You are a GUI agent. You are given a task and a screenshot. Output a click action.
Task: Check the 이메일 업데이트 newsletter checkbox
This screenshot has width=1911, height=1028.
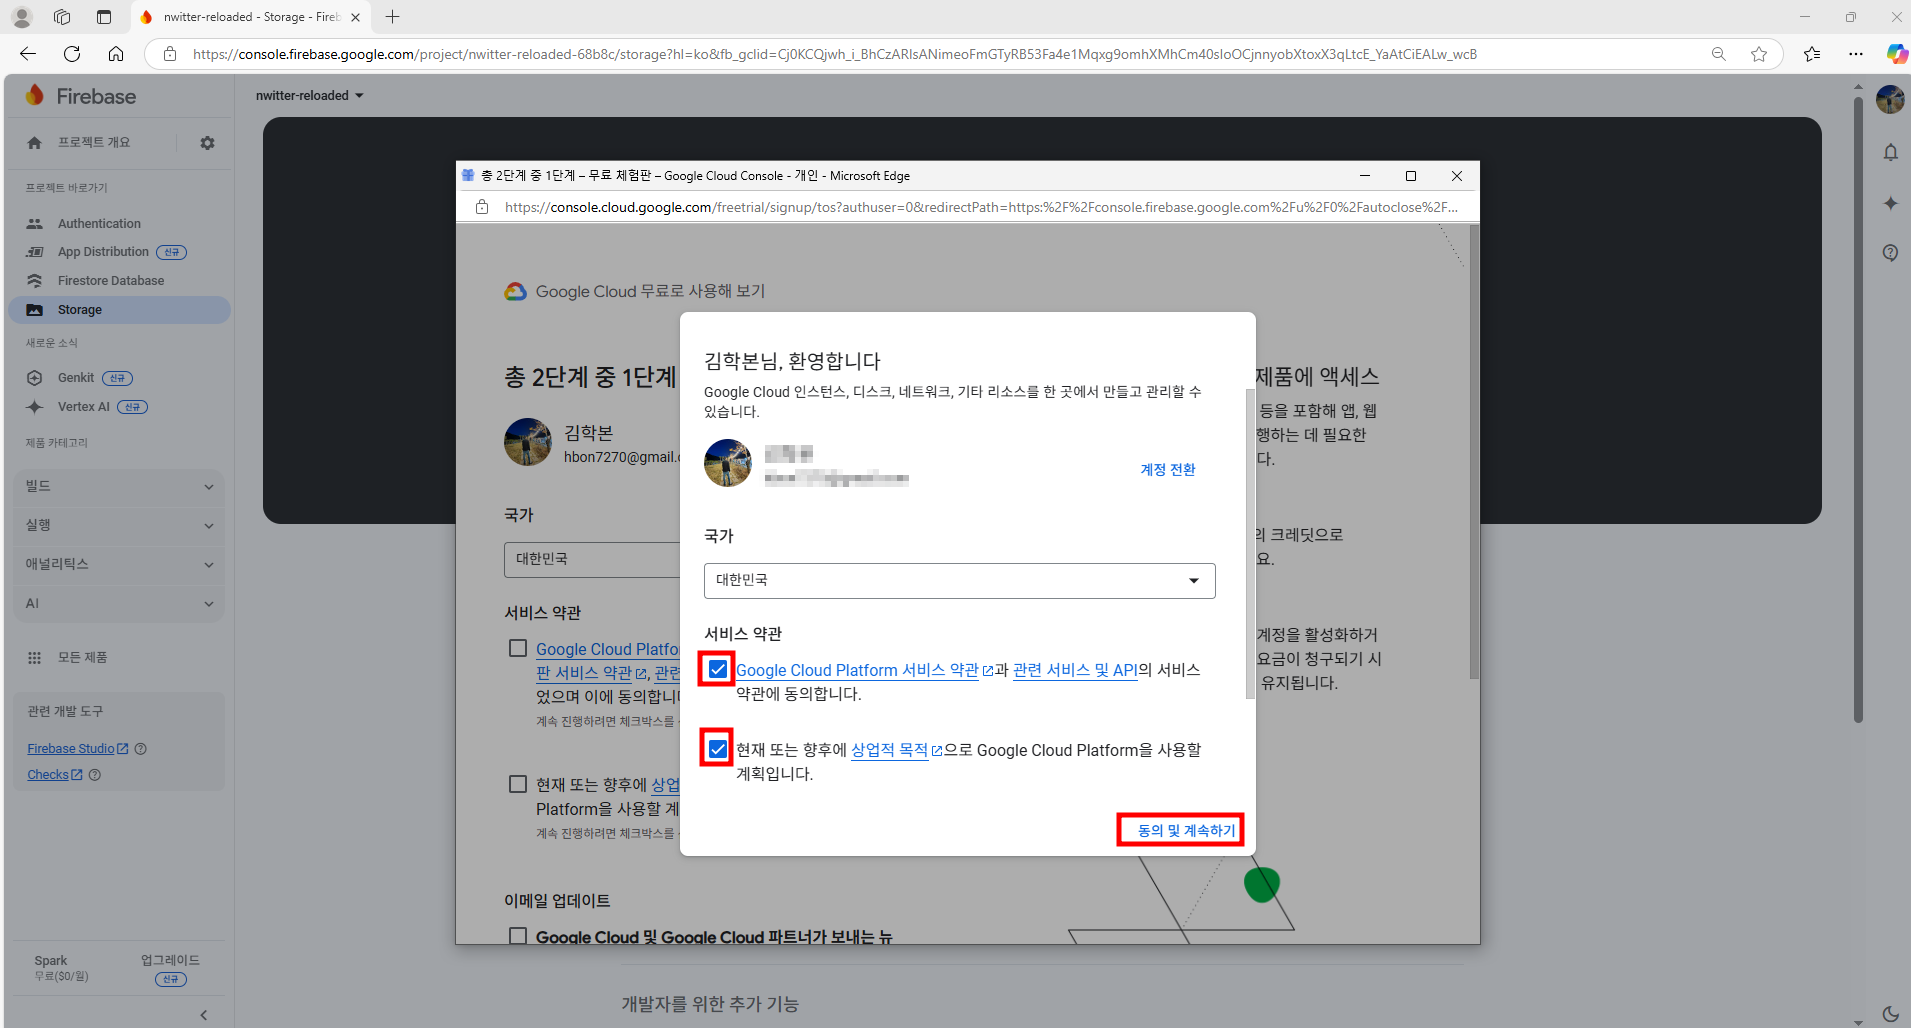[x=518, y=937]
